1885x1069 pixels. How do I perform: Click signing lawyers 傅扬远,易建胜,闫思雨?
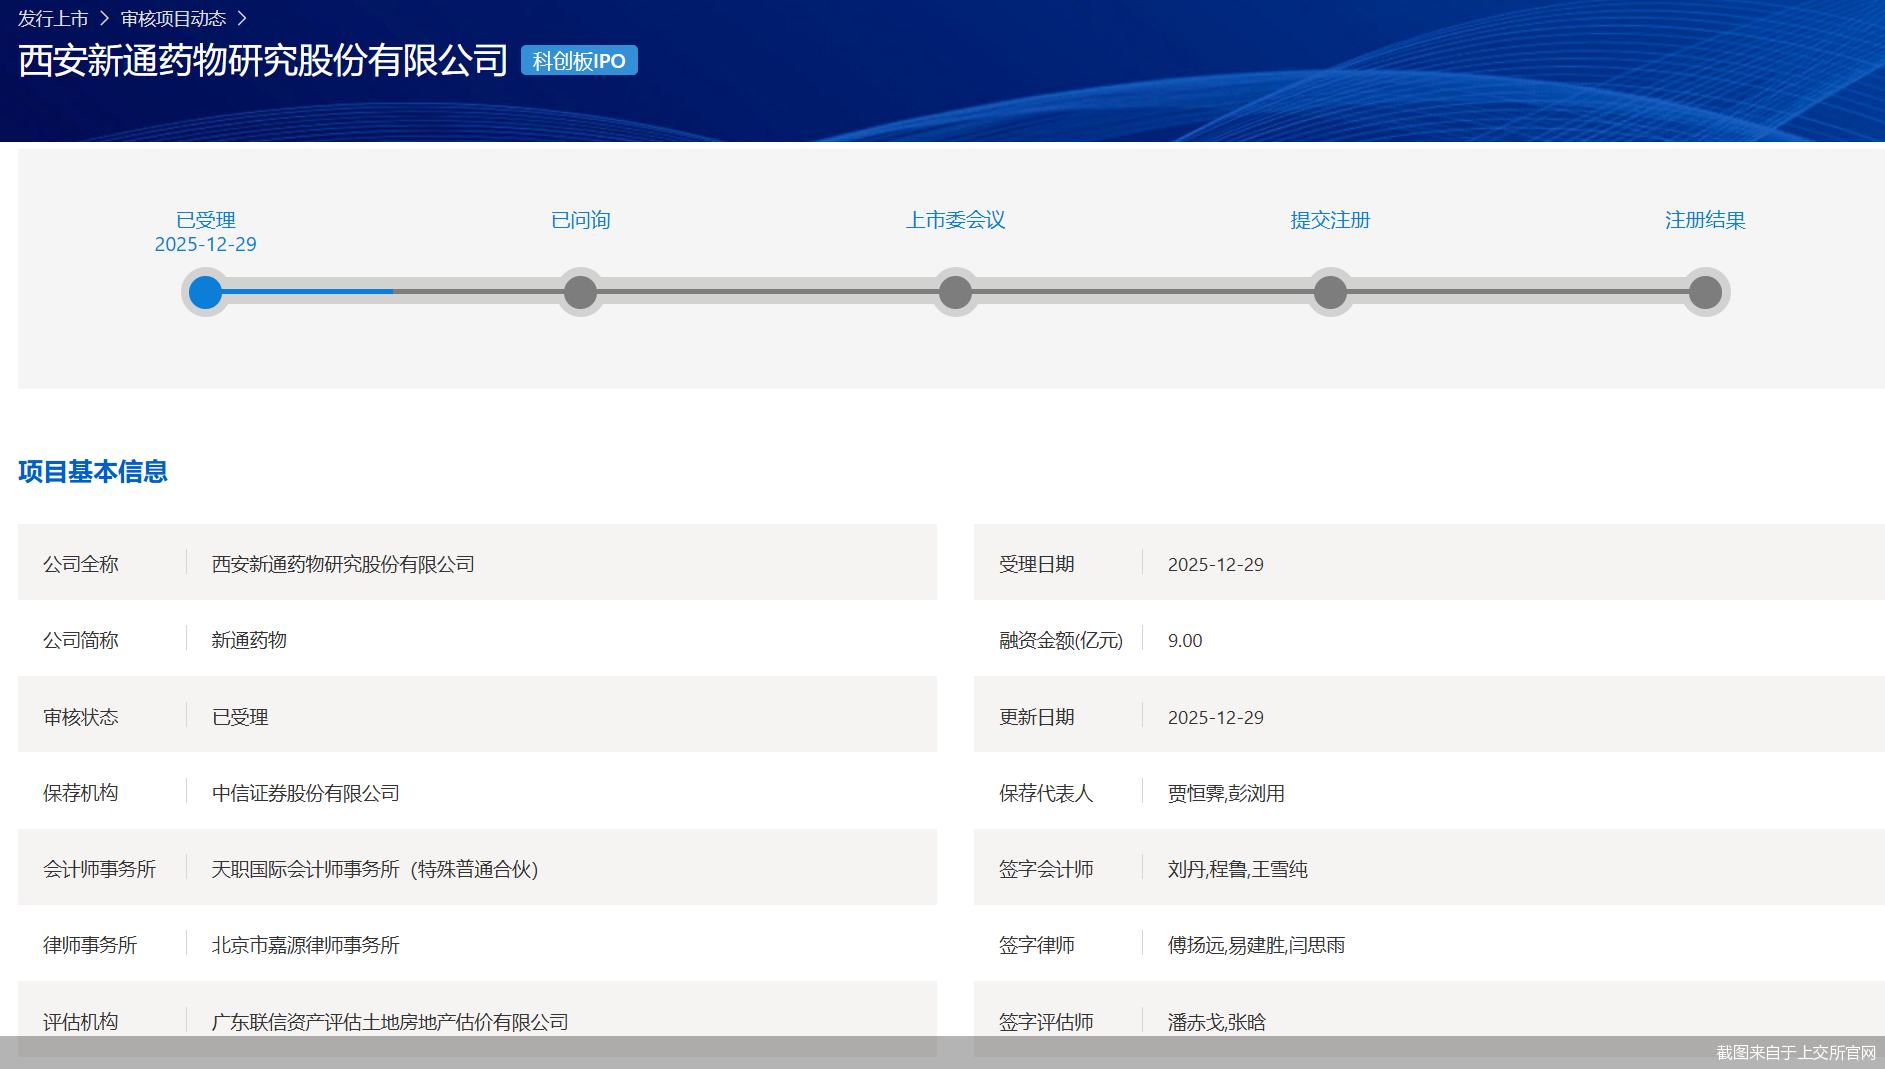coord(1256,945)
